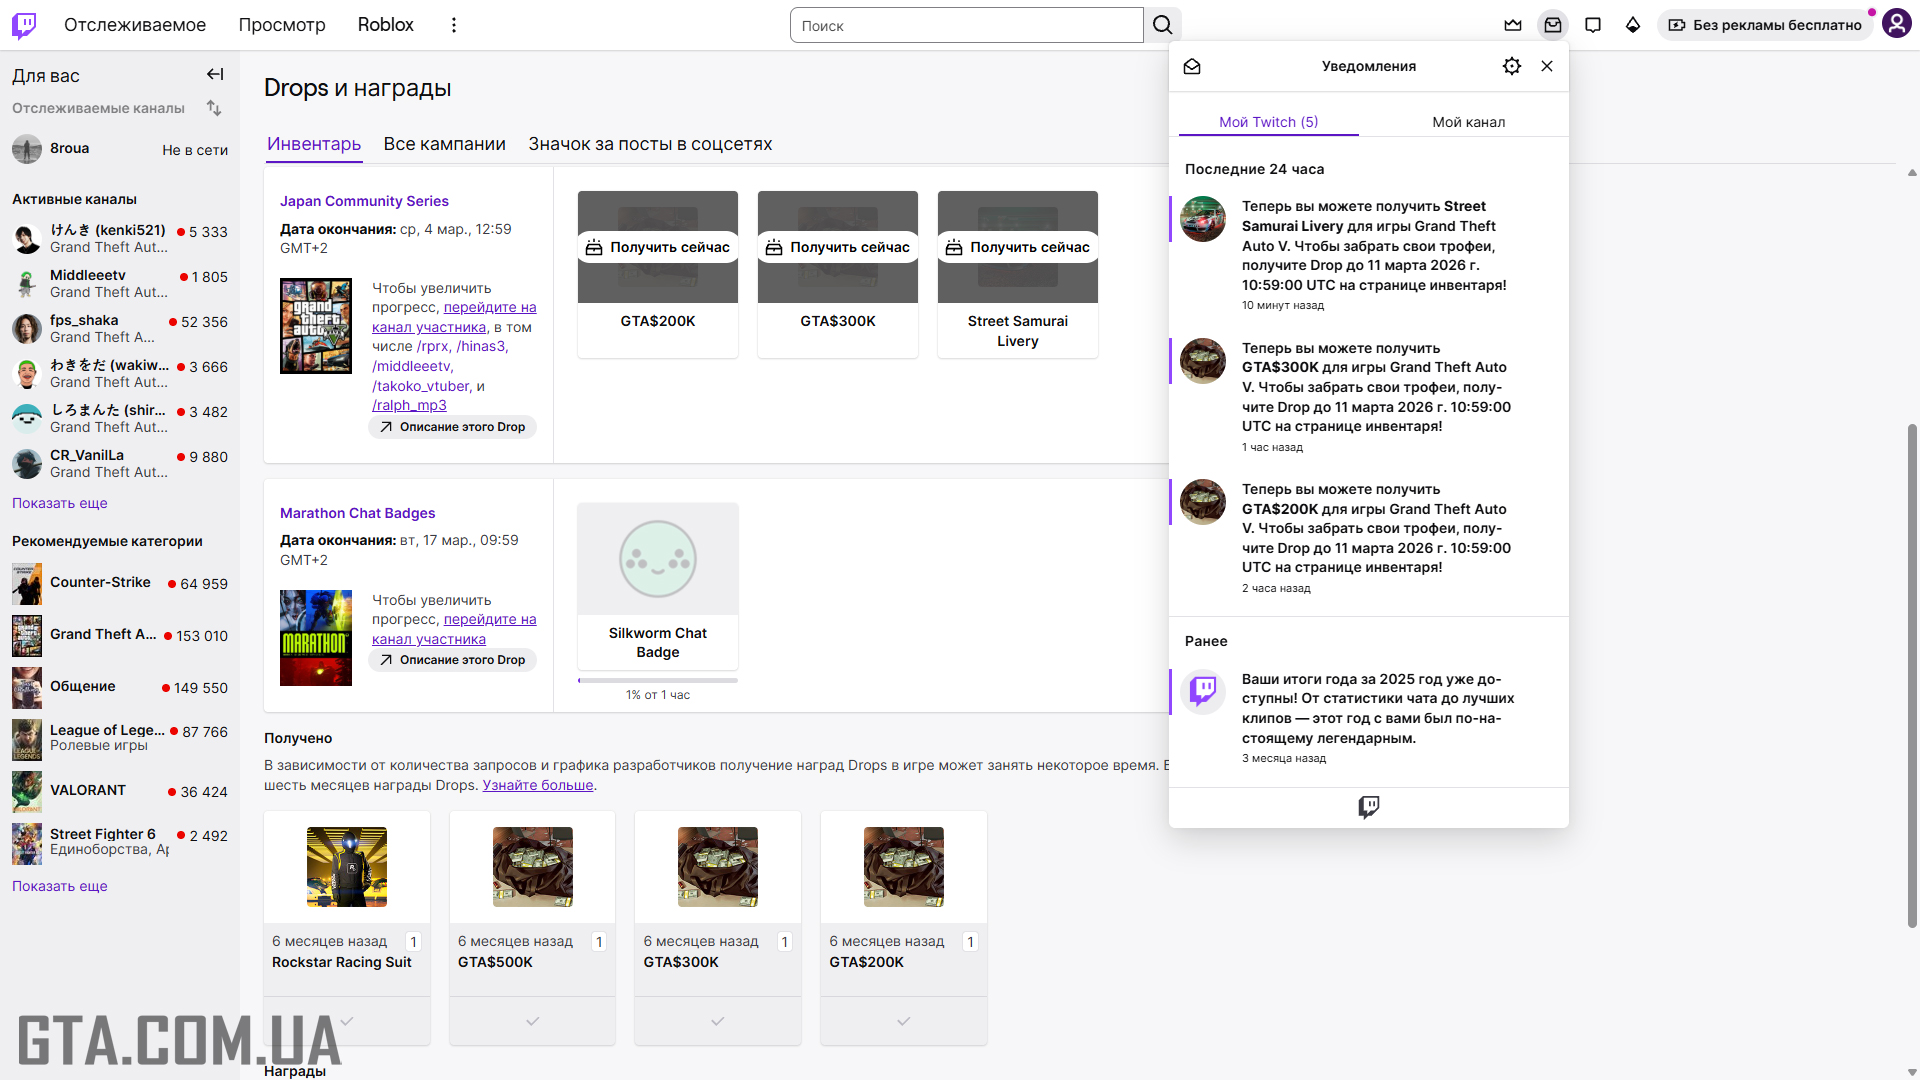1920x1080 pixels.
Task: Click Silkworm Chat Badge progress bar
Action: pyautogui.click(x=657, y=680)
